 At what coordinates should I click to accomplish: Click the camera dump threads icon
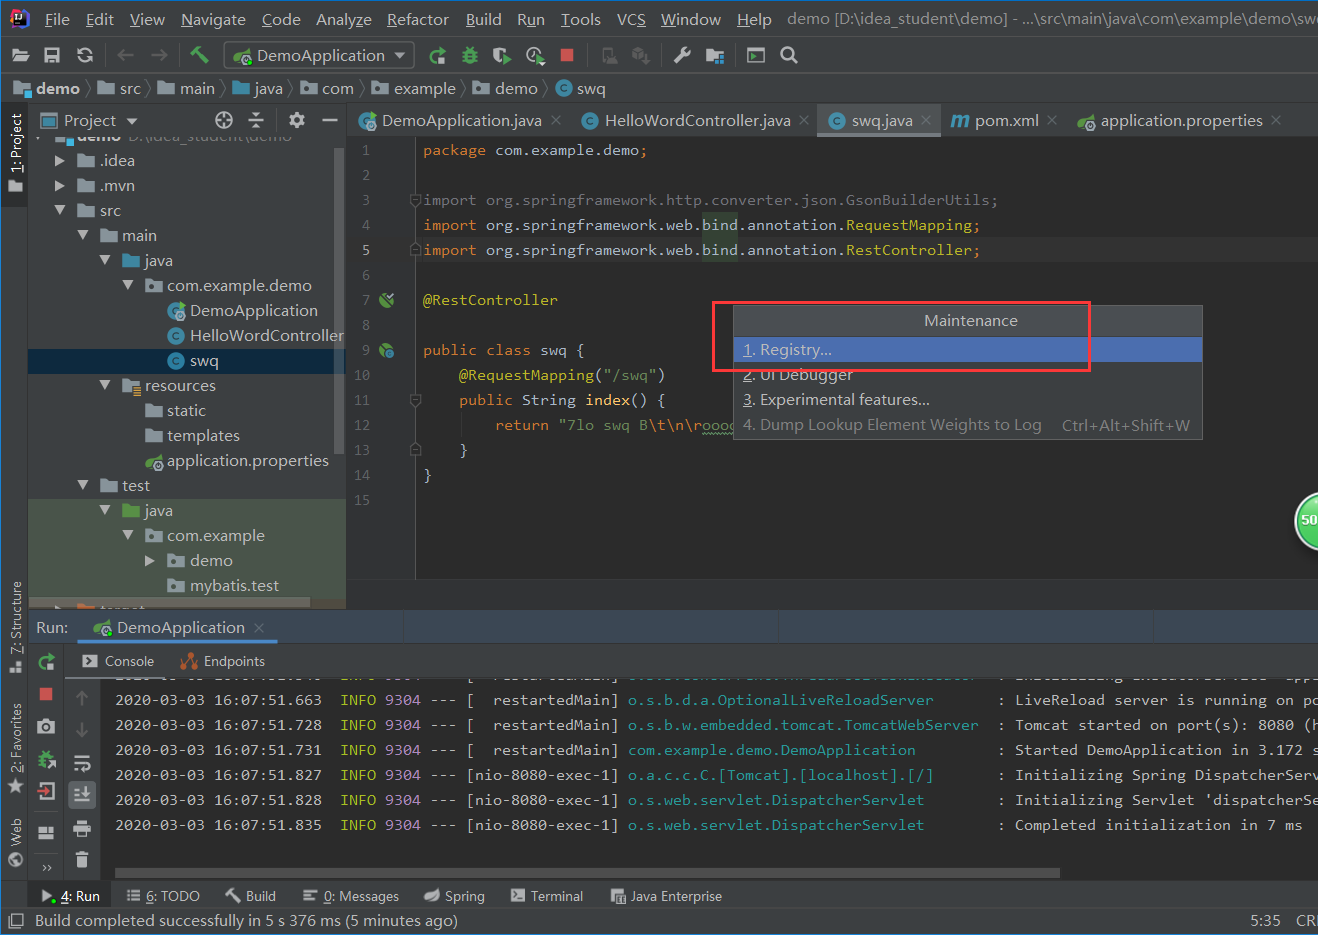(46, 727)
